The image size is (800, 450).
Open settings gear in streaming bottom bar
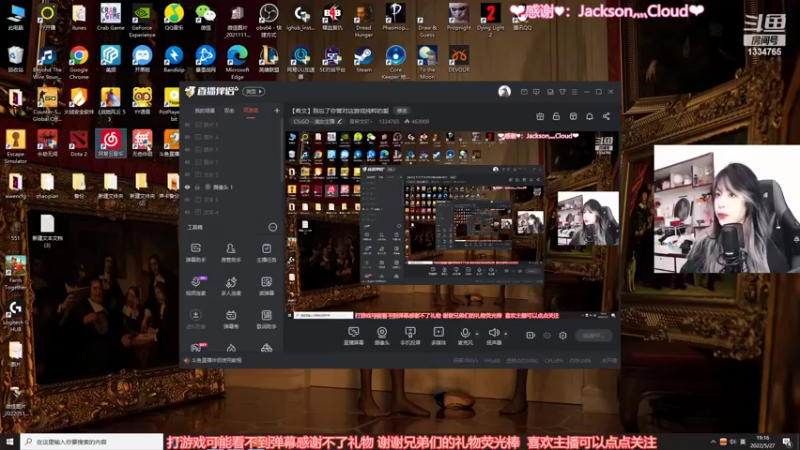click(563, 335)
